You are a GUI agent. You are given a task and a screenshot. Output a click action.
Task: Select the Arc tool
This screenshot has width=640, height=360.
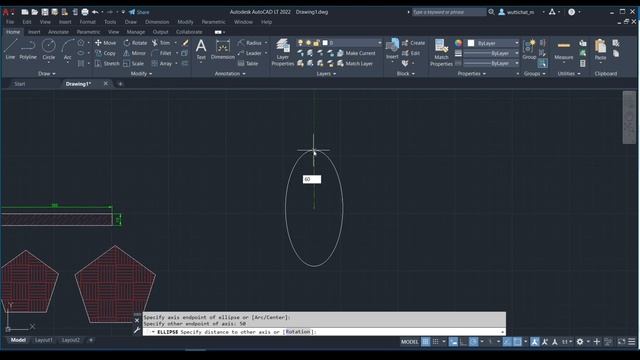click(67, 49)
